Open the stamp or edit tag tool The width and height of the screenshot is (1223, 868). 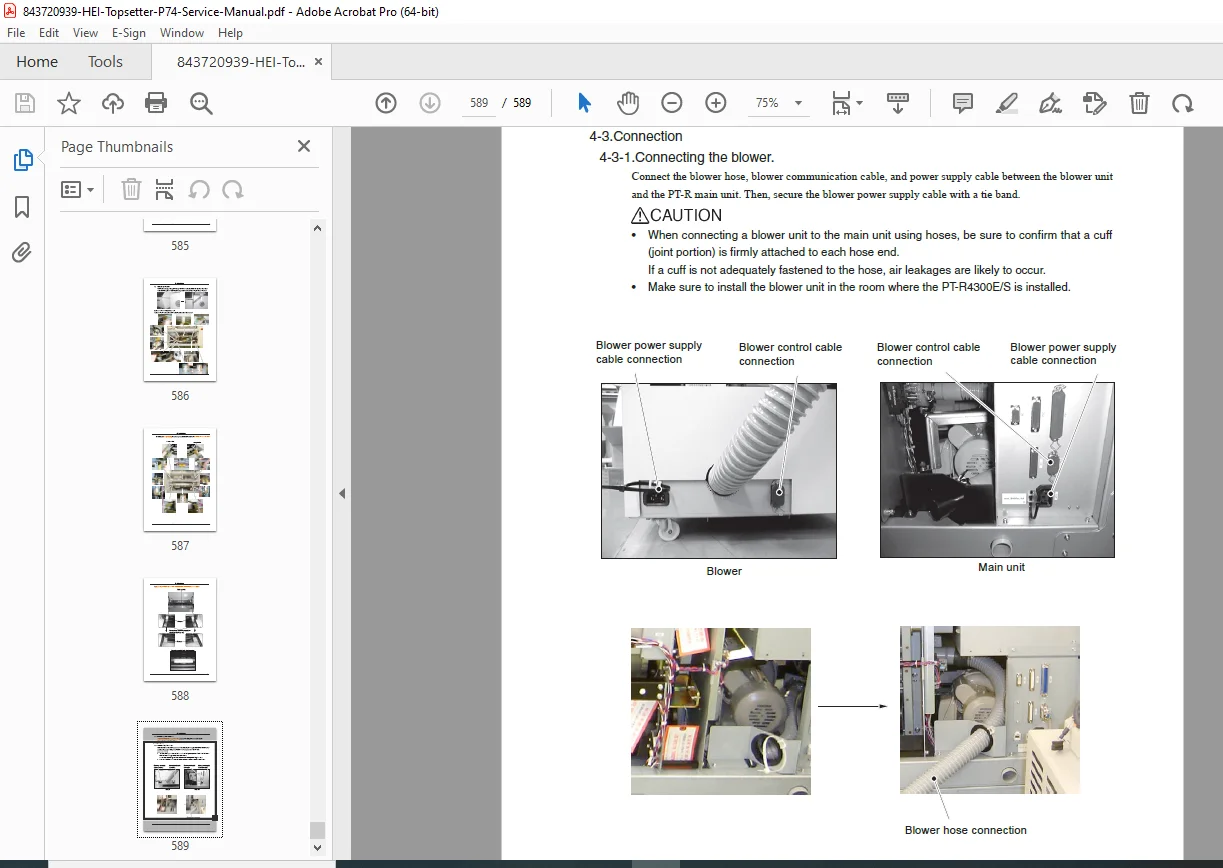point(1095,103)
